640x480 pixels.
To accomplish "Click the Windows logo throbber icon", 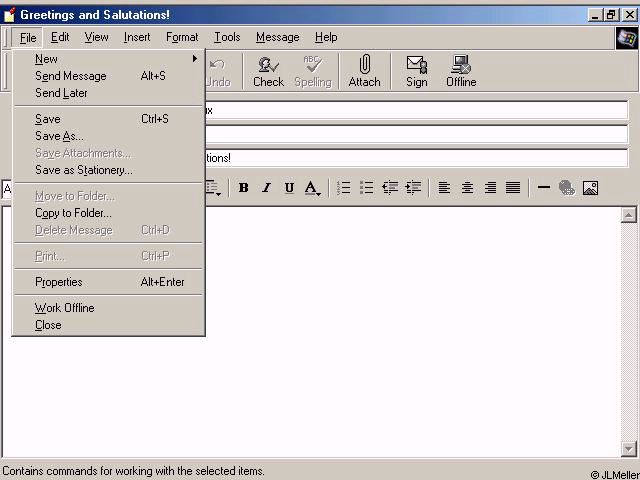I will point(627,38).
